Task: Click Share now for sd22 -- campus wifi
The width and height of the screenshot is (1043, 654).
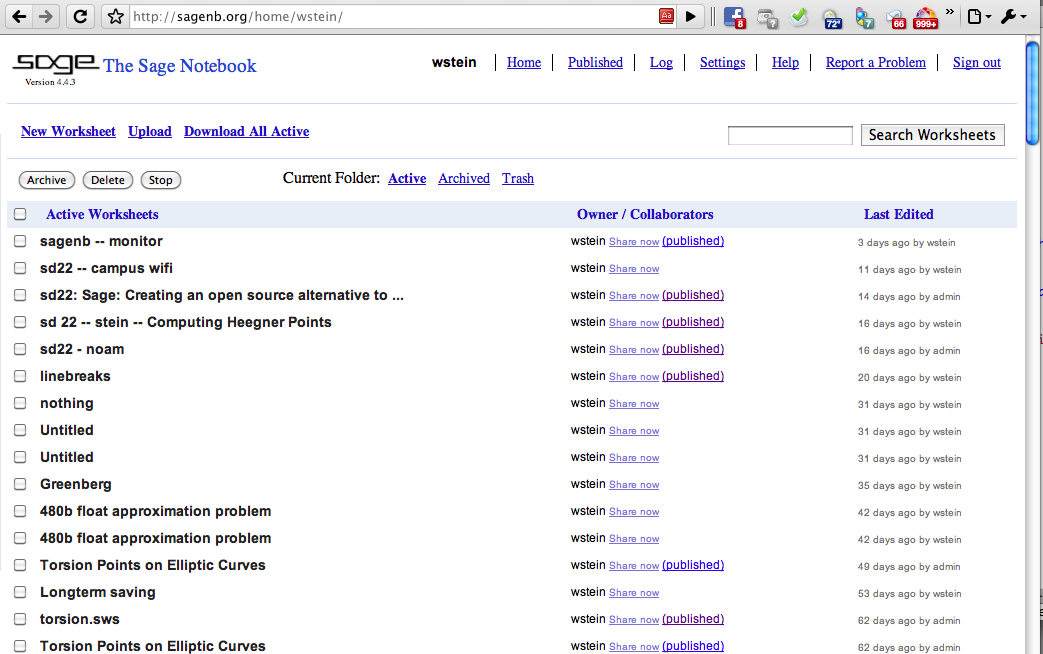Action: tap(634, 269)
